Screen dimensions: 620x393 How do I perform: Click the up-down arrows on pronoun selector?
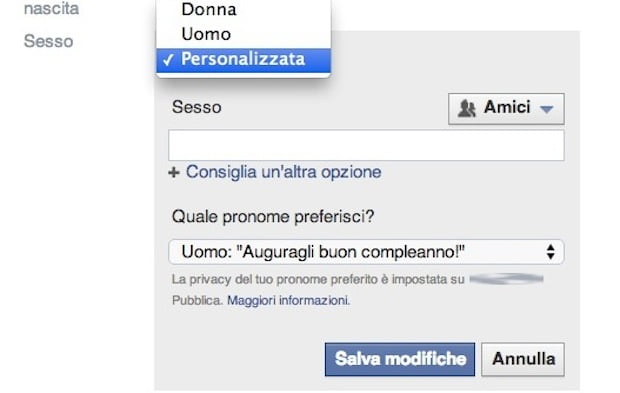point(550,252)
